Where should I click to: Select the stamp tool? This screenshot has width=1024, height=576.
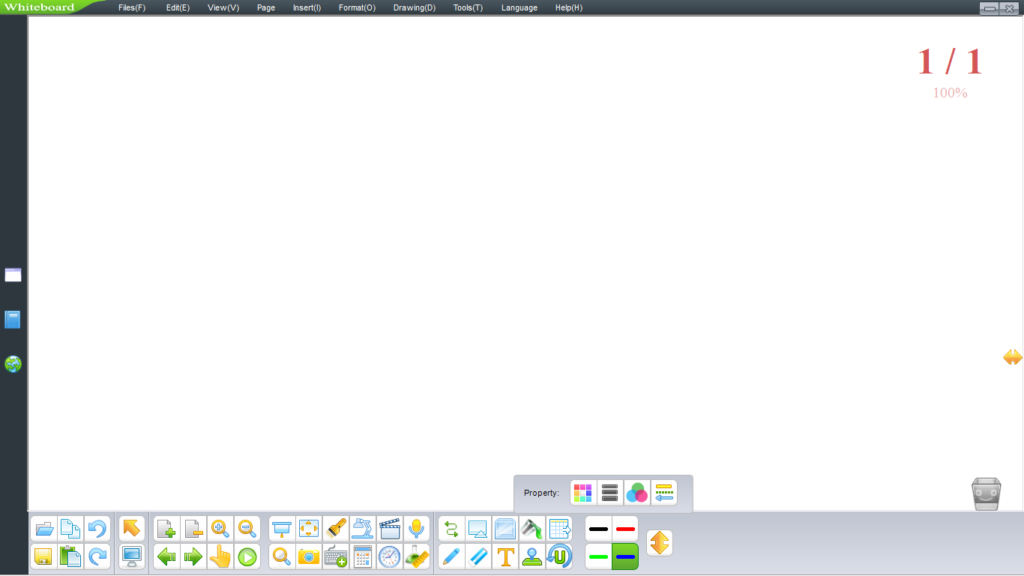tap(532, 556)
